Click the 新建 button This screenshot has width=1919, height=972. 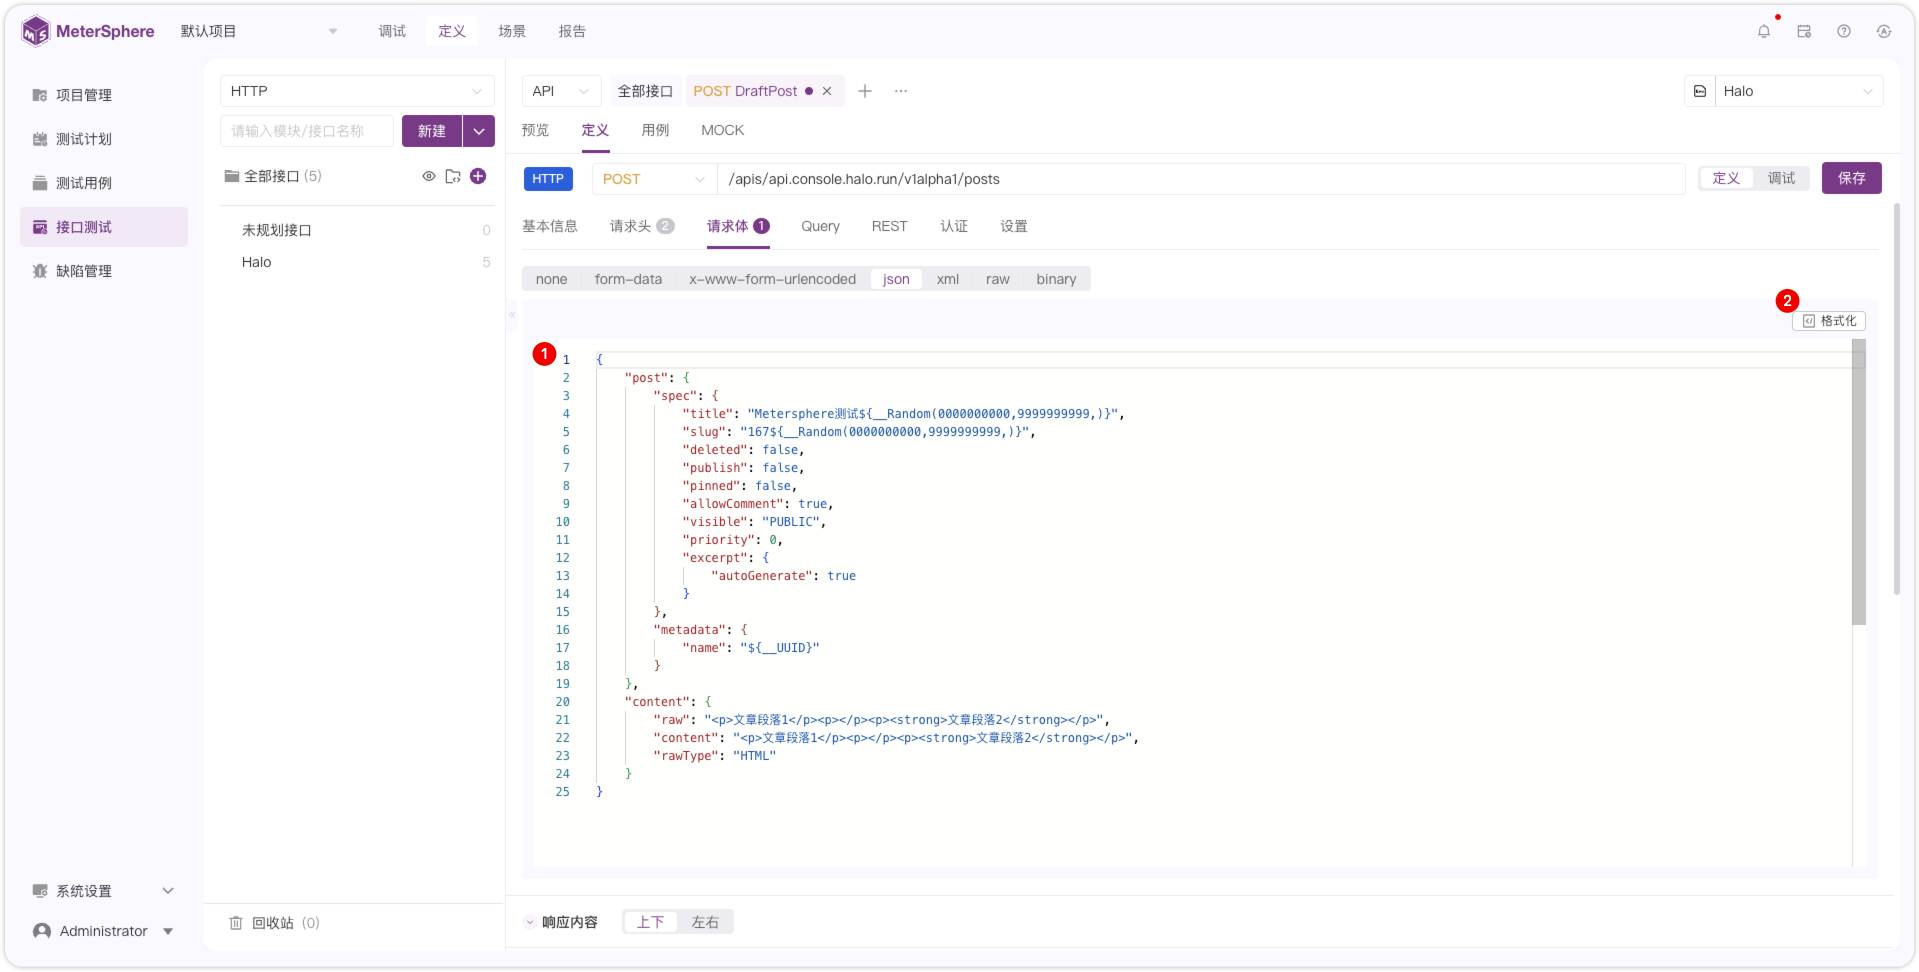pos(432,131)
